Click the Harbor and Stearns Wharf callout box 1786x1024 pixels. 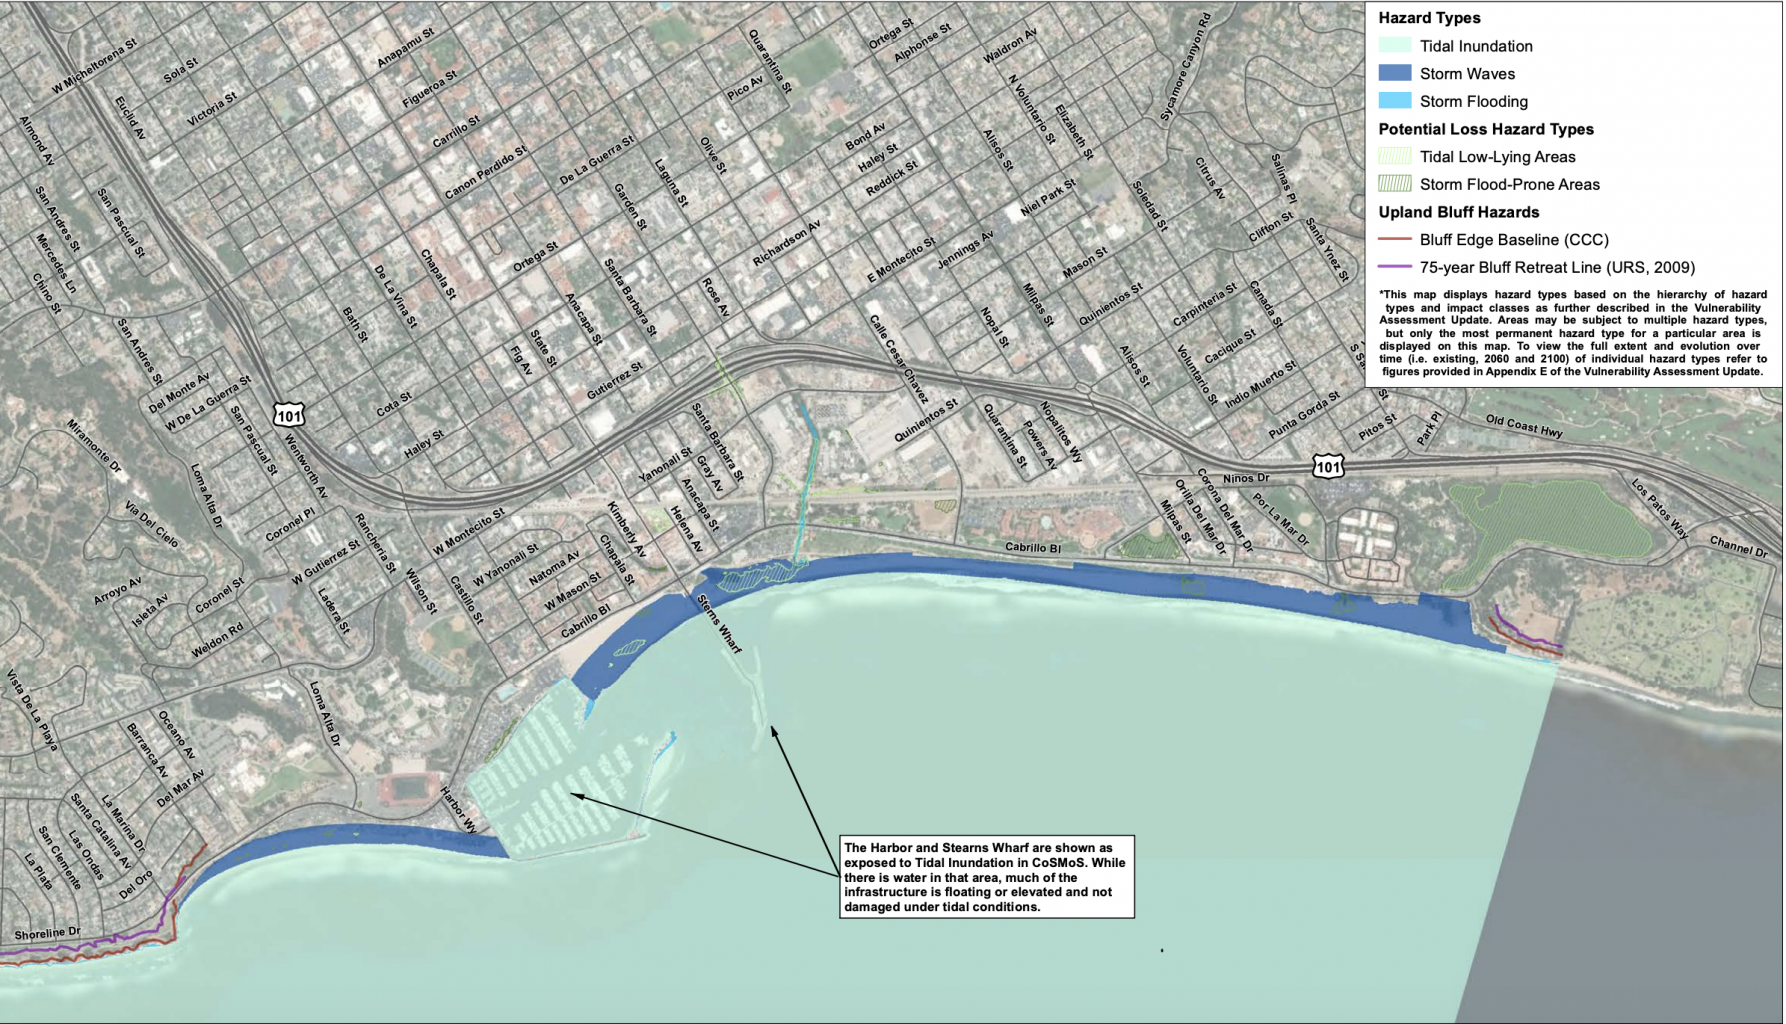click(987, 877)
